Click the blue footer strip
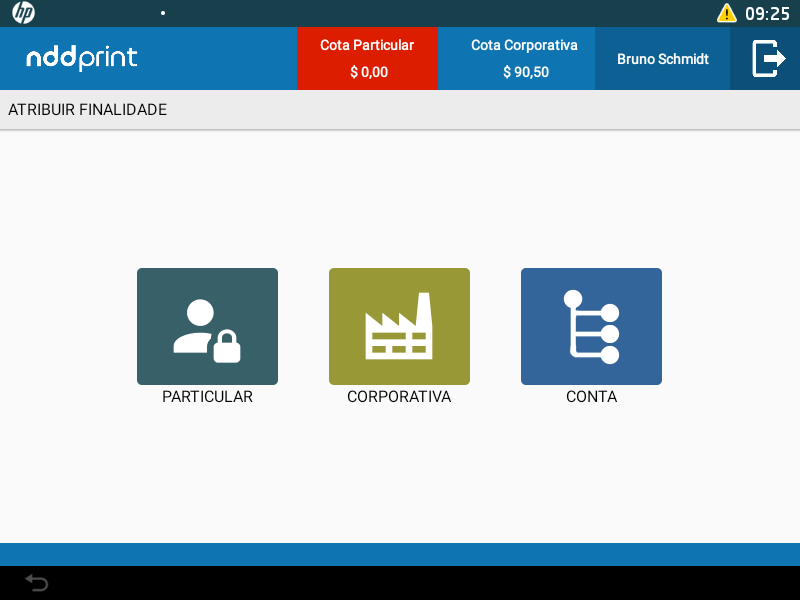This screenshot has width=800, height=600. 400,554
